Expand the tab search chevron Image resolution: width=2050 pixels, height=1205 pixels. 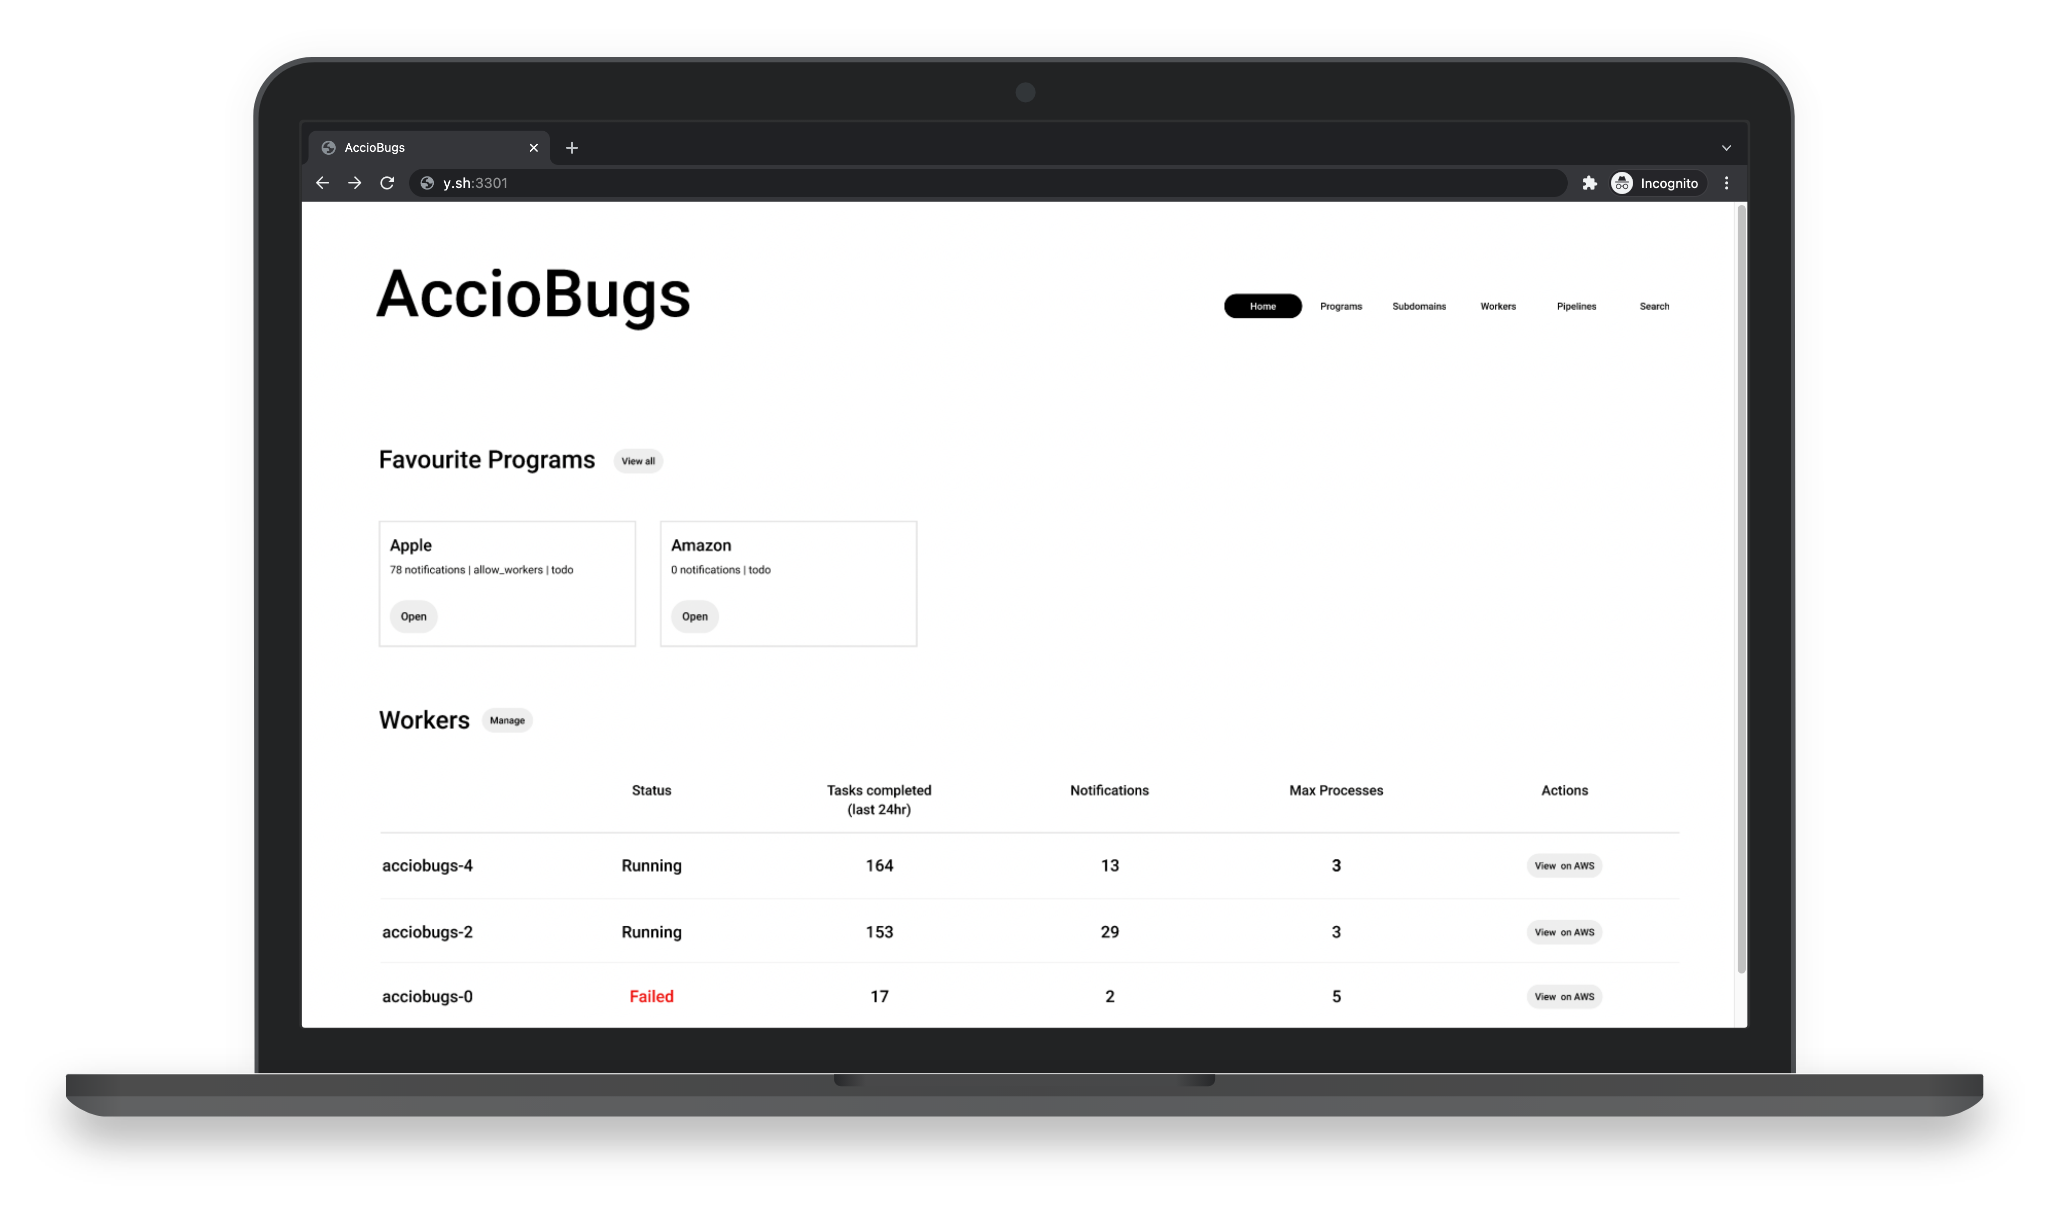(1726, 148)
